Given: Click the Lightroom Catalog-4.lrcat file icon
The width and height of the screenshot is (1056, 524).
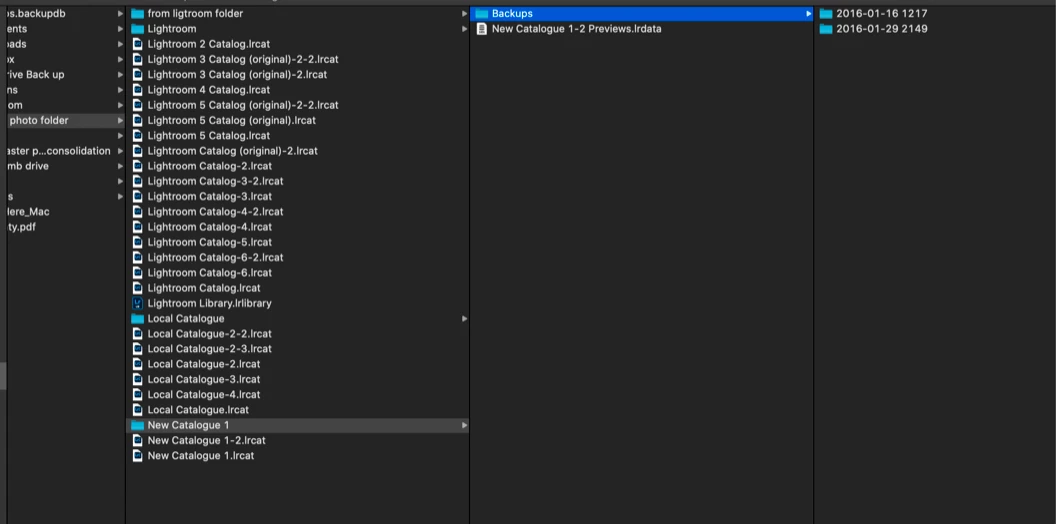Looking at the screenshot, I should pyautogui.click(x=137, y=227).
